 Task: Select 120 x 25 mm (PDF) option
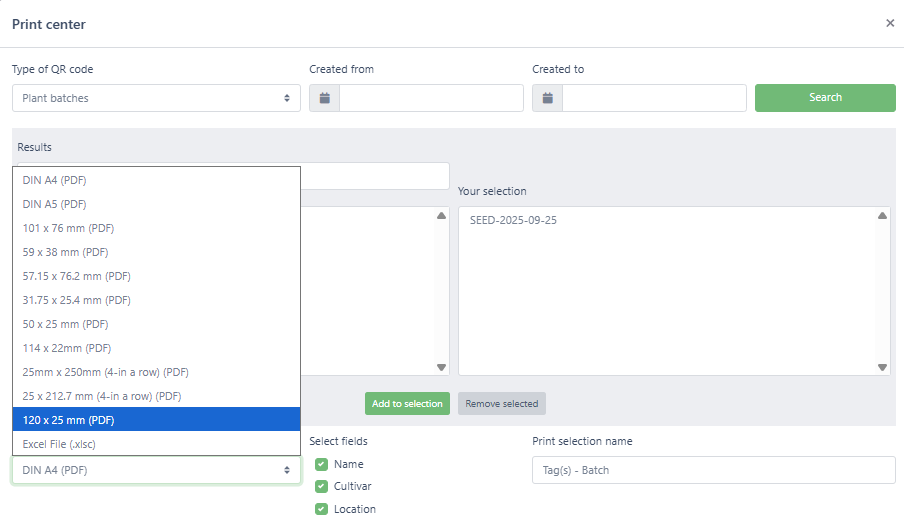pos(156,420)
